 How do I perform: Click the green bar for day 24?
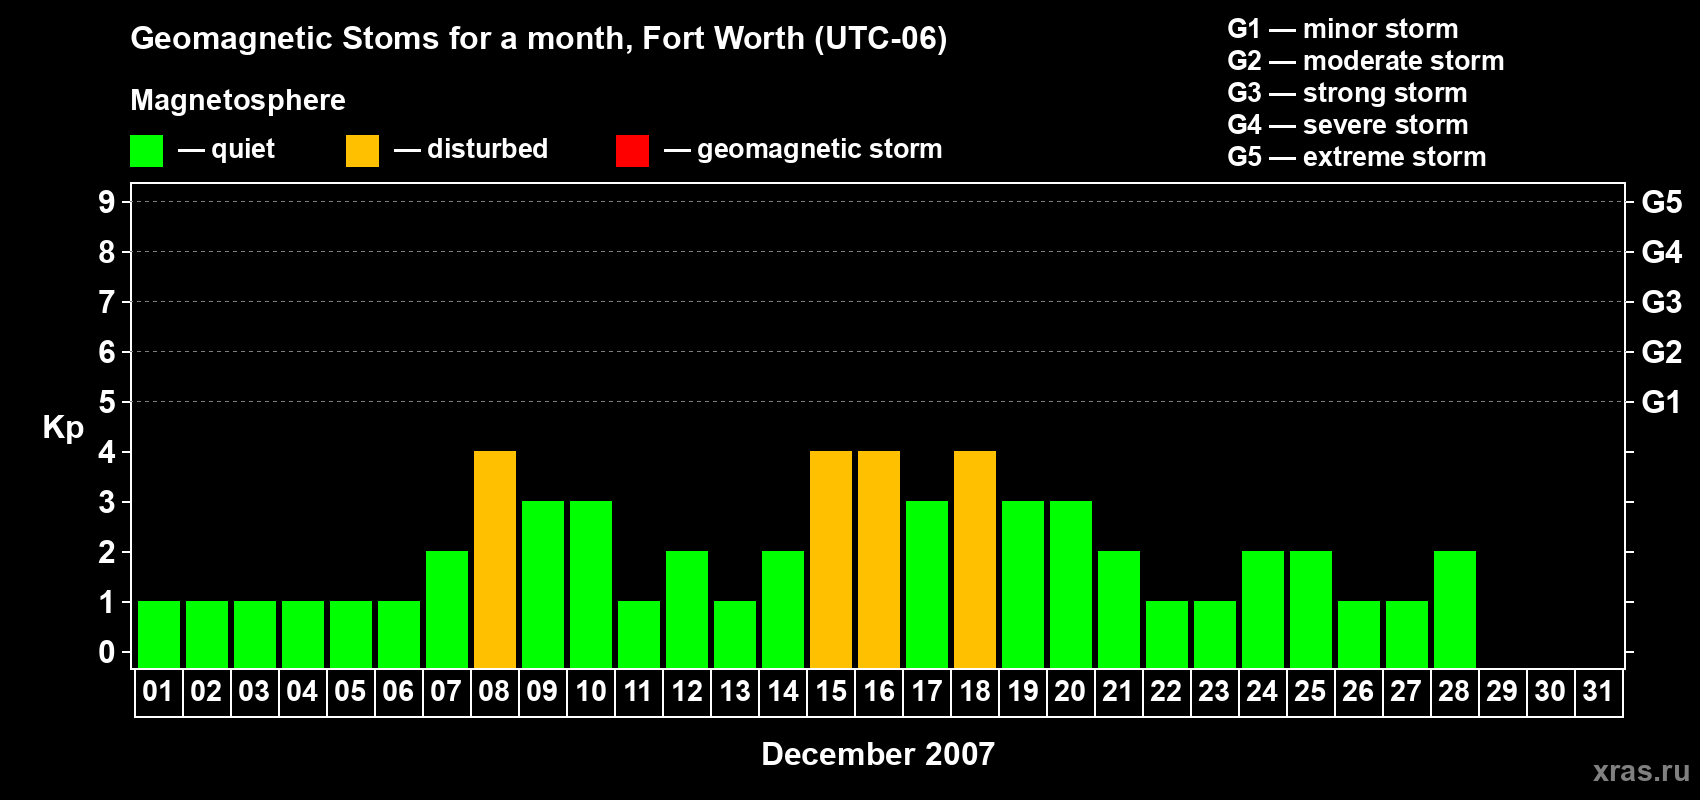pos(1263,610)
